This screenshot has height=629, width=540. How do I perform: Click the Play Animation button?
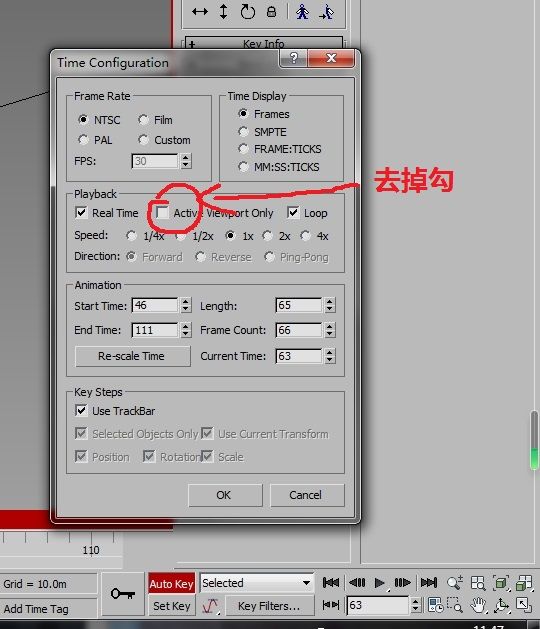pyautogui.click(x=379, y=582)
